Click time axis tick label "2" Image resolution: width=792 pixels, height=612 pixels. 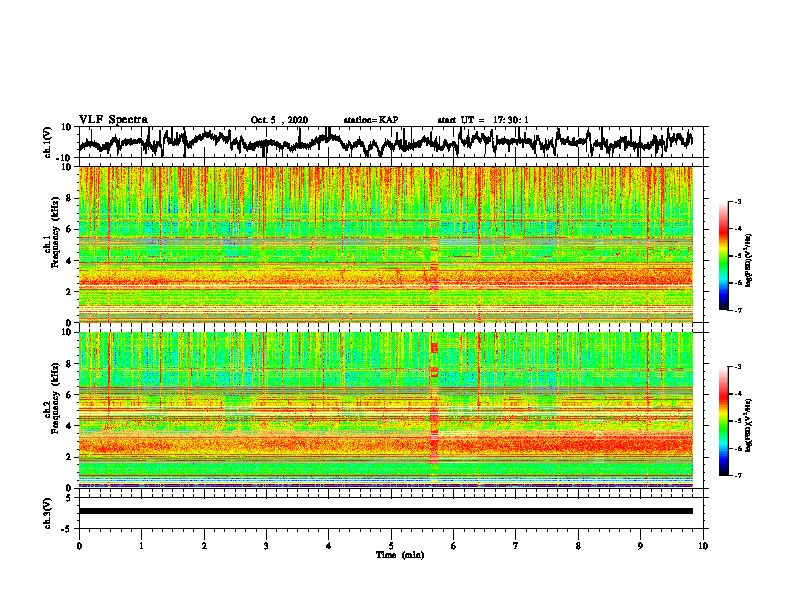click(204, 546)
